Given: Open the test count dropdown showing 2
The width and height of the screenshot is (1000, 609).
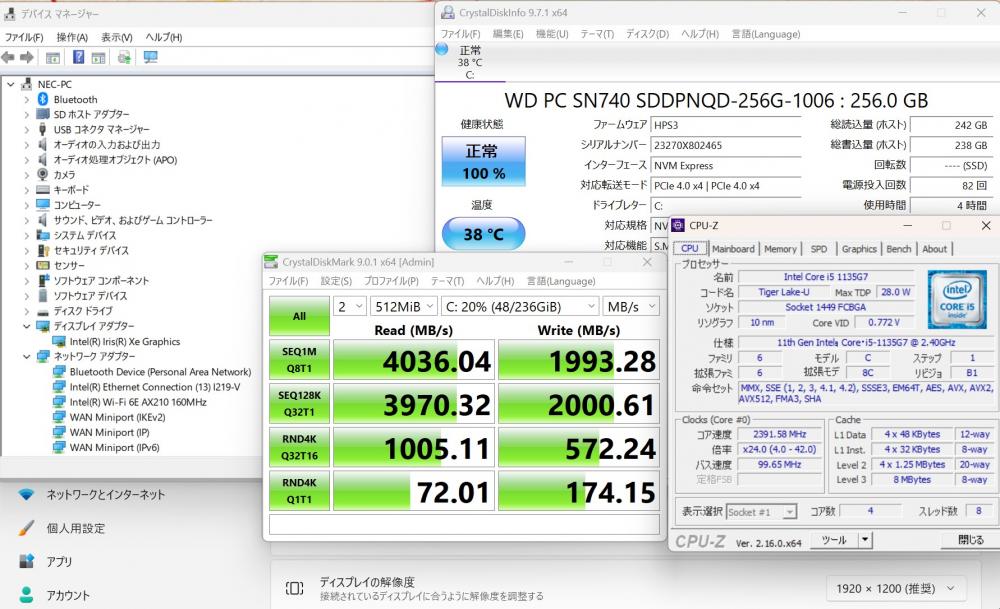Looking at the screenshot, I should pos(349,307).
